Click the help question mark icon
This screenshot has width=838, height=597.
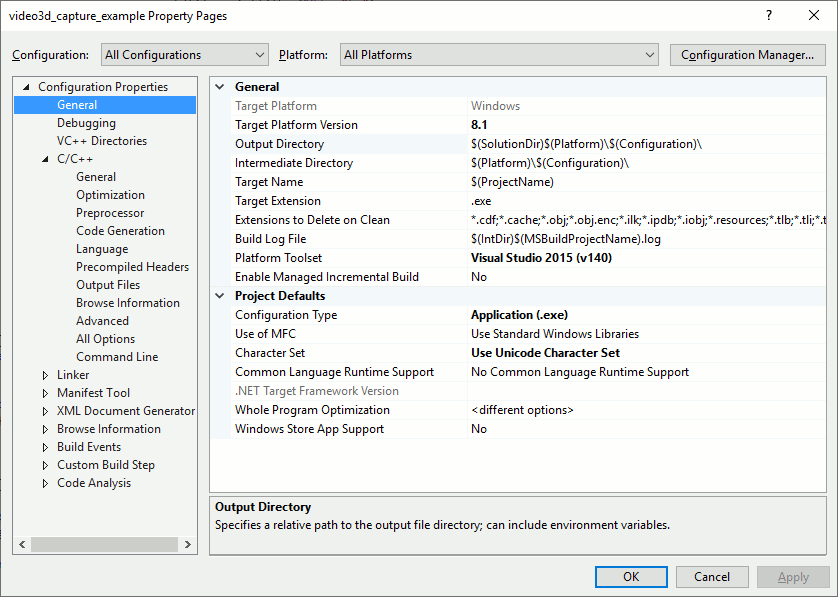767,15
